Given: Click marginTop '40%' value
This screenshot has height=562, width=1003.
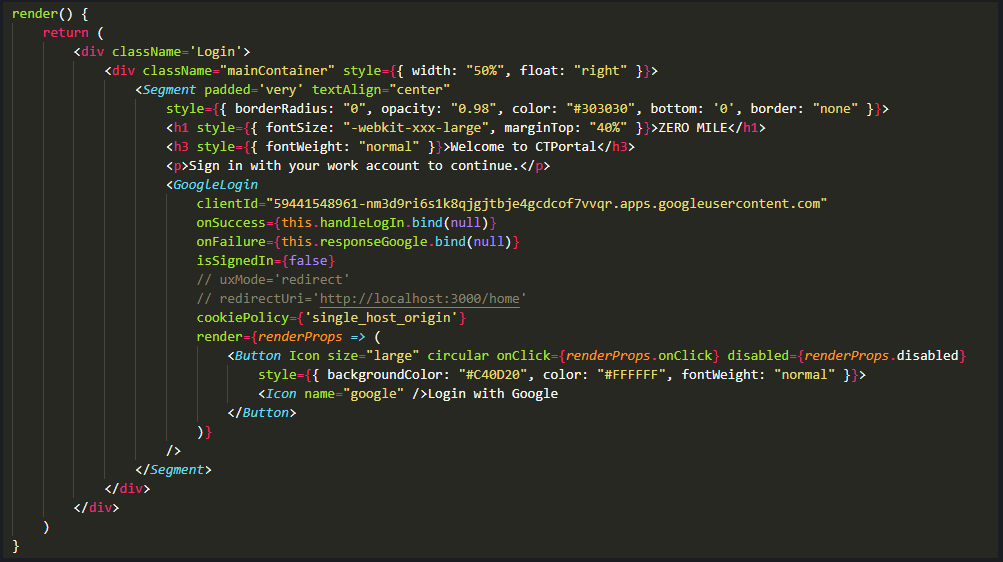Looking at the screenshot, I should point(608,128).
